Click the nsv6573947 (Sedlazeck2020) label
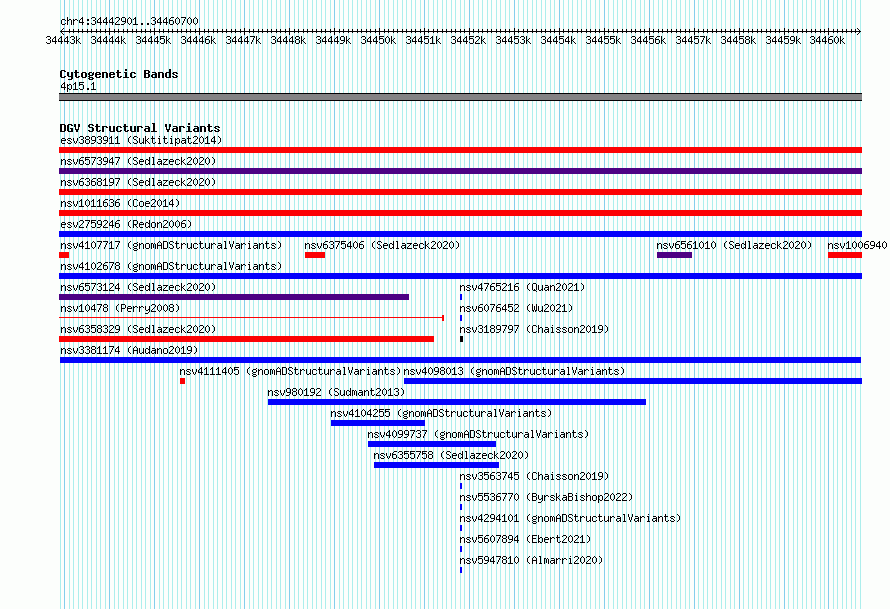890x609 pixels. 138,161
